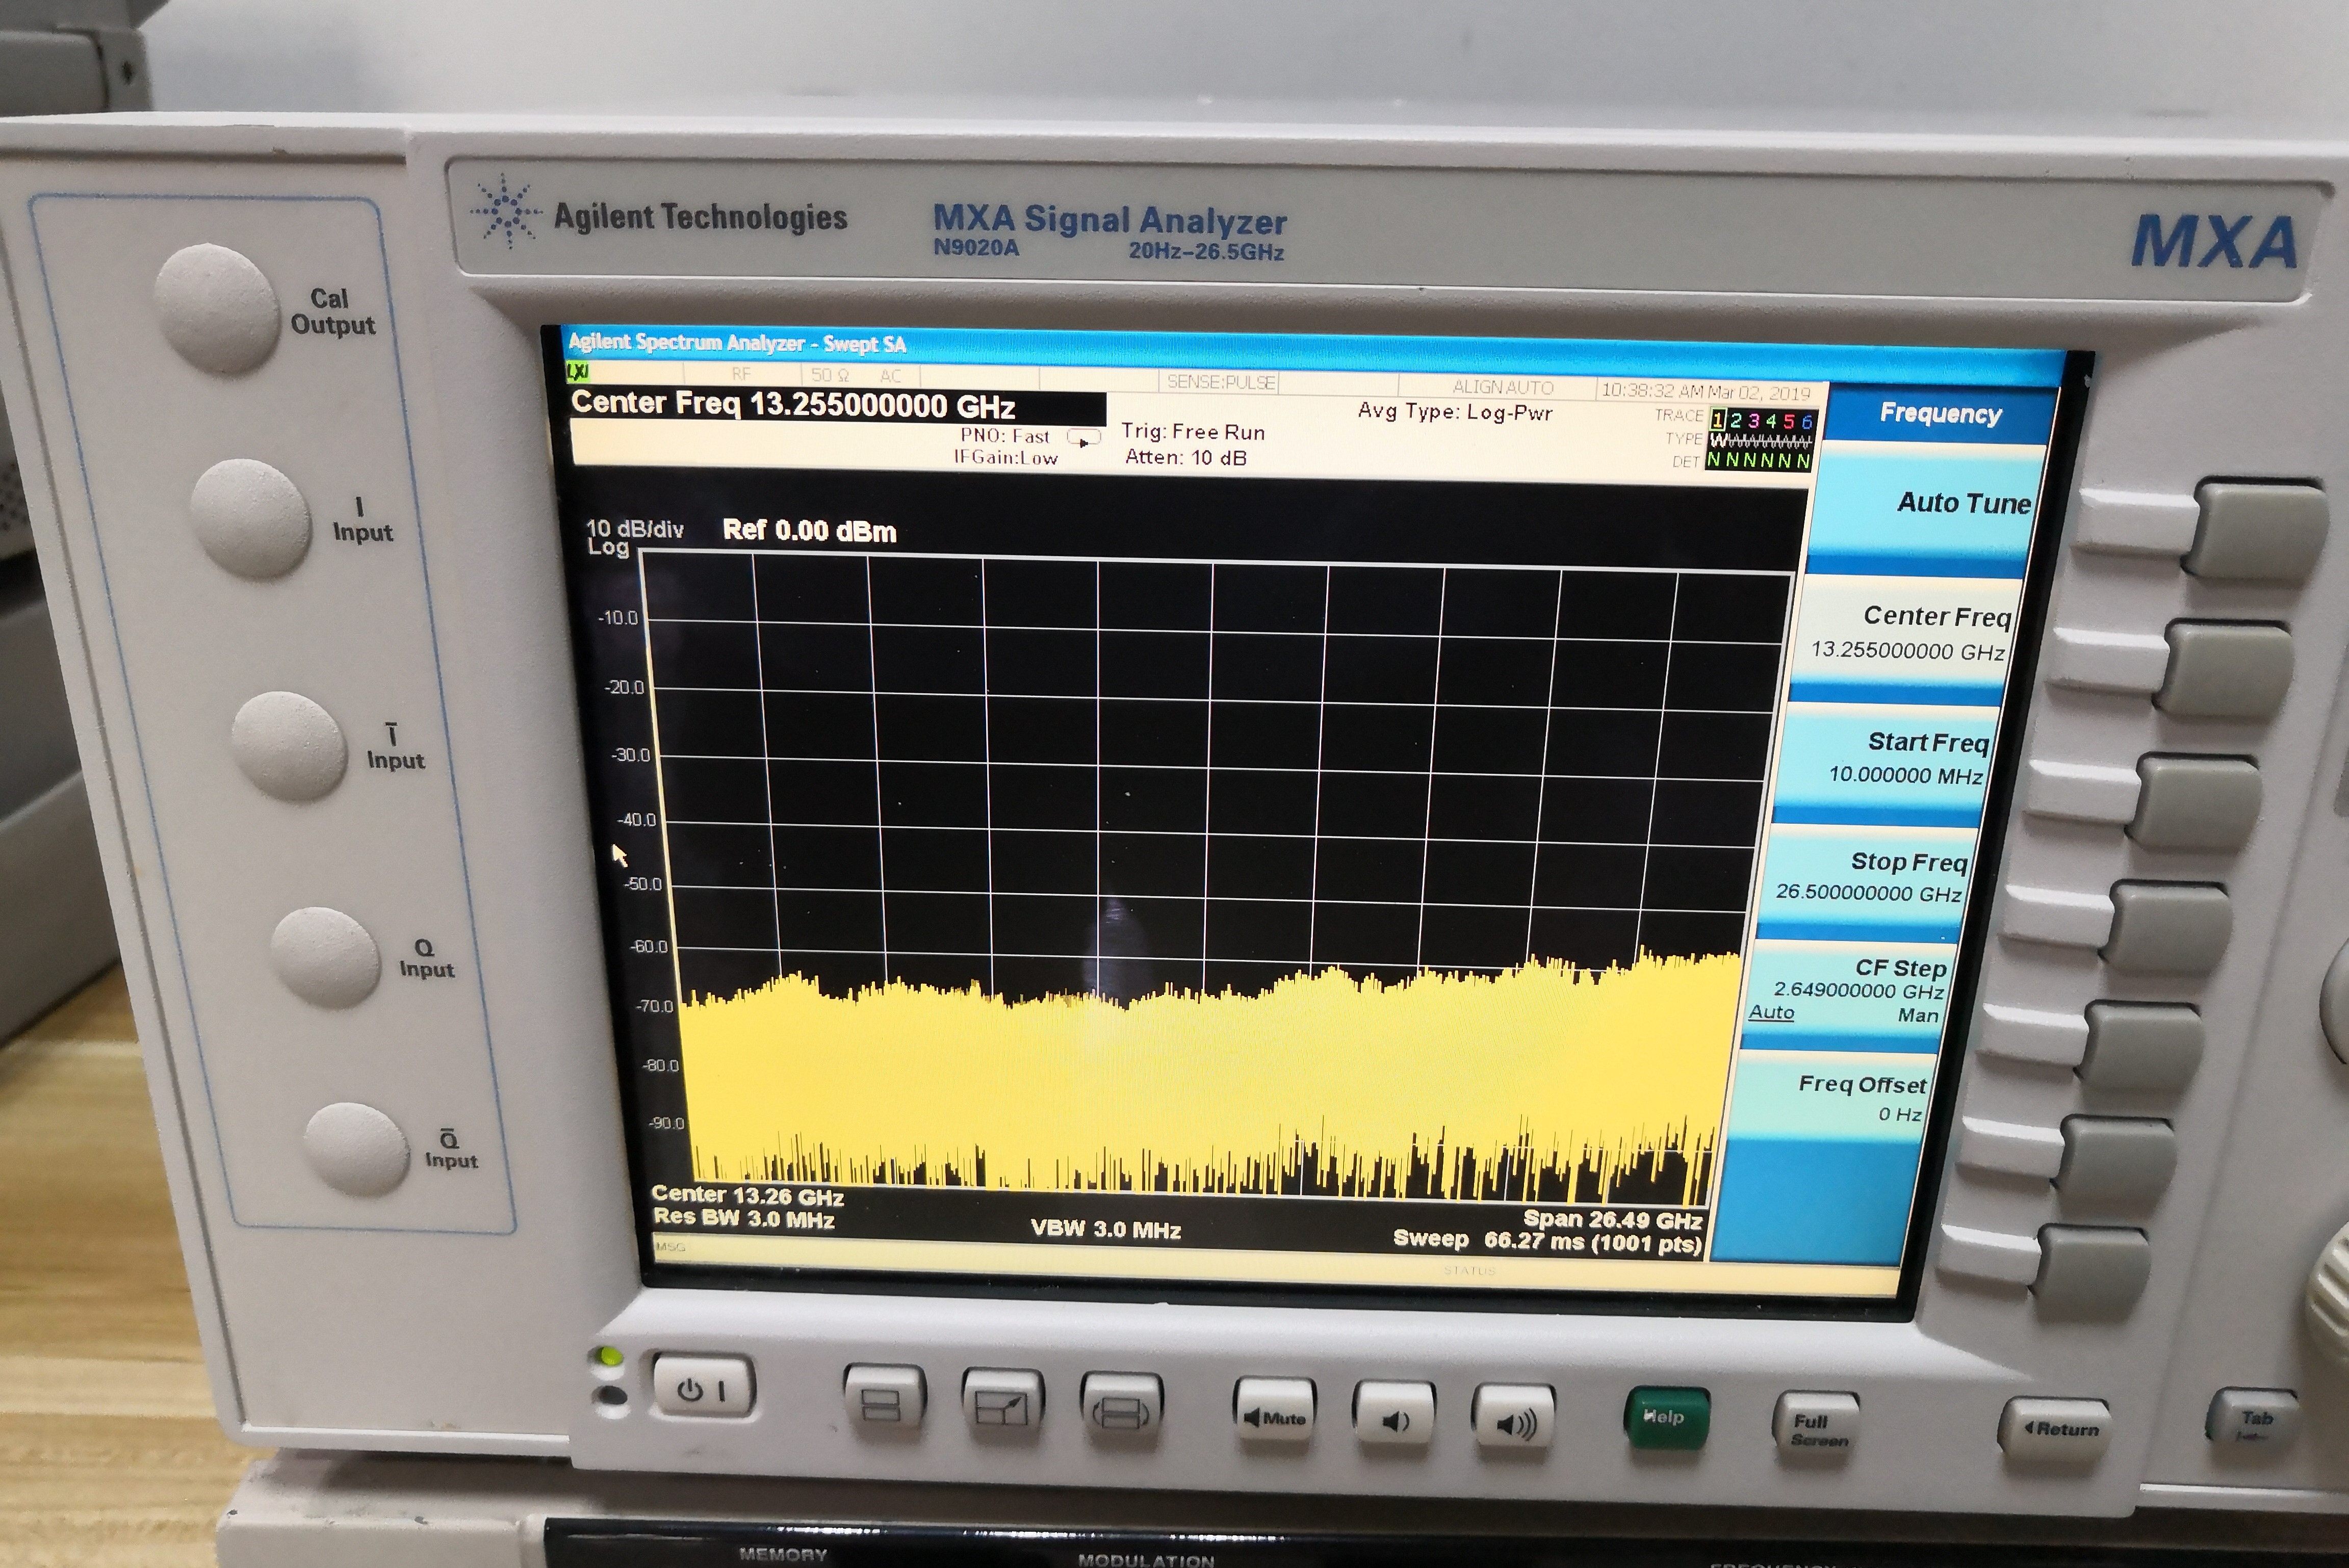Set CF Step back to Auto
The width and height of the screenshot is (2349, 1568).
(1774, 1013)
